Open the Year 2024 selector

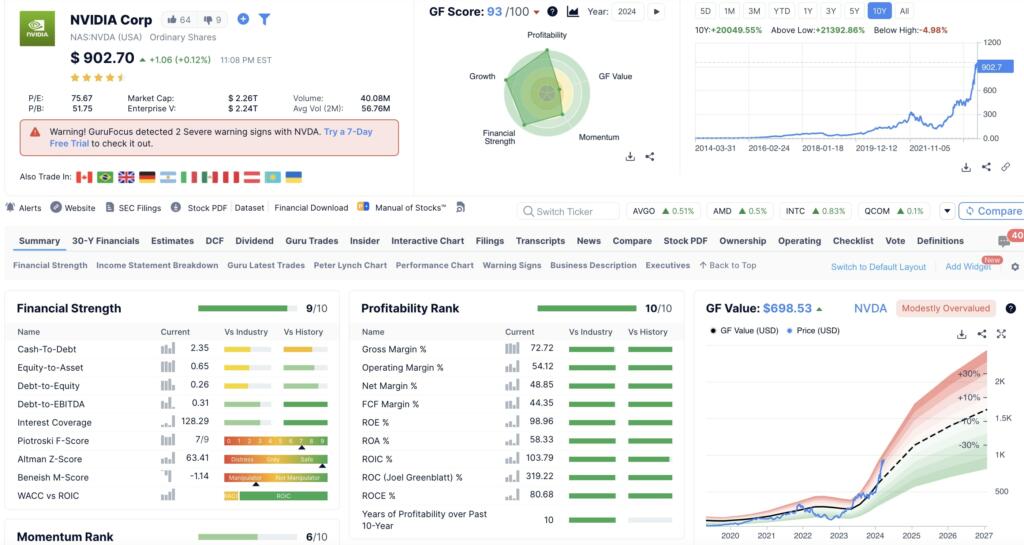[x=627, y=12]
